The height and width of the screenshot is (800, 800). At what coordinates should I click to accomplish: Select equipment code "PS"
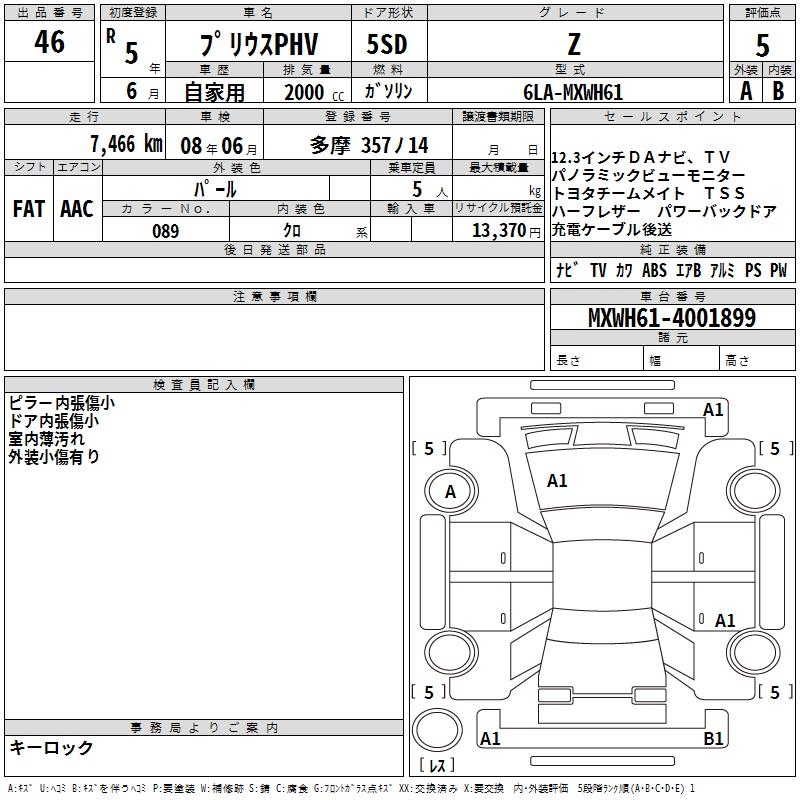pos(753,270)
